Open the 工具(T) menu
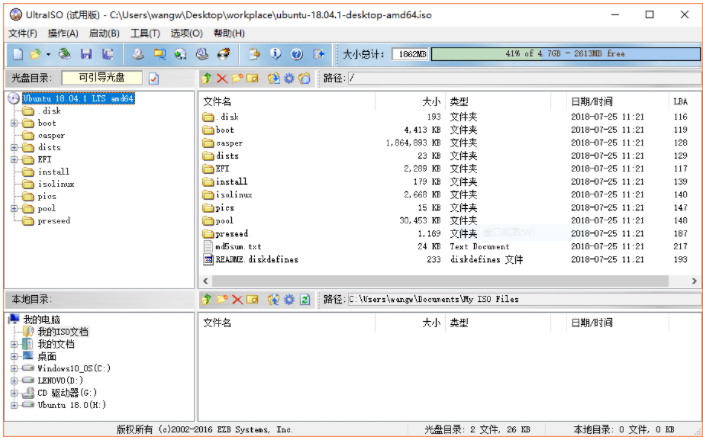This screenshot has width=703, height=440. point(145,34)
